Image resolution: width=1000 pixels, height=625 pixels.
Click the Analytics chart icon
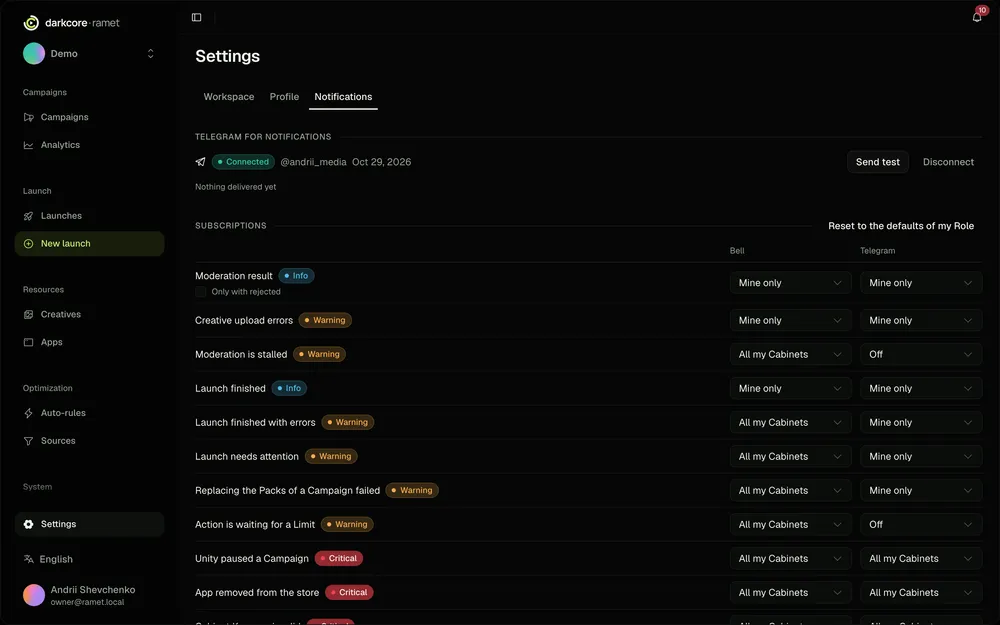click(x=29, y=145)
